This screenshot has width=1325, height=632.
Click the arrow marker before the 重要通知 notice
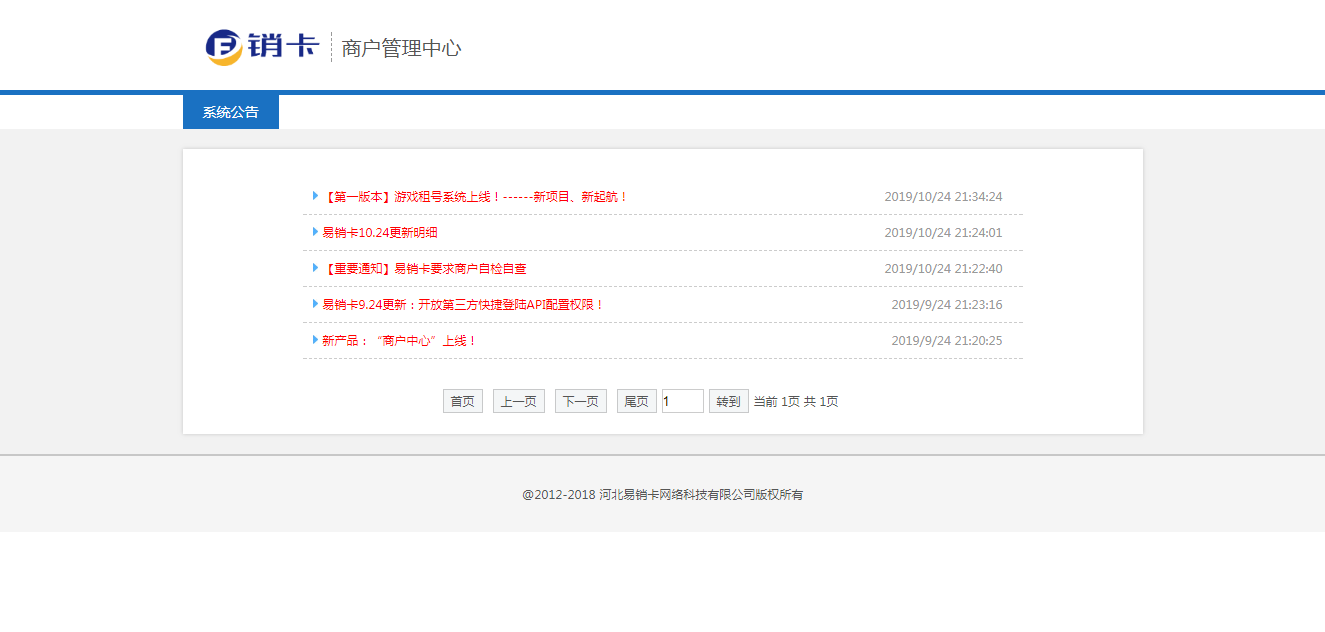click(x=315, y=268)
